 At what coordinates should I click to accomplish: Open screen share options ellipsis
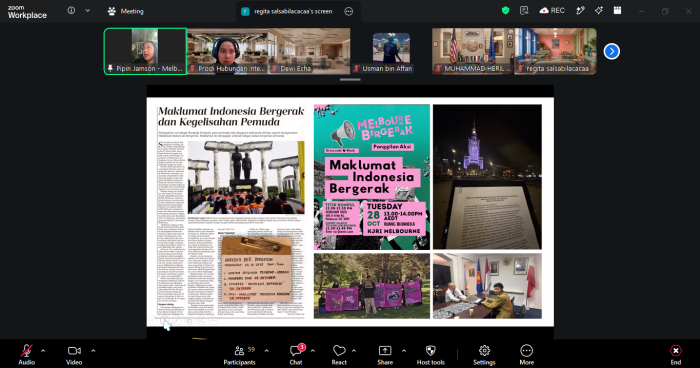point(349,11)
